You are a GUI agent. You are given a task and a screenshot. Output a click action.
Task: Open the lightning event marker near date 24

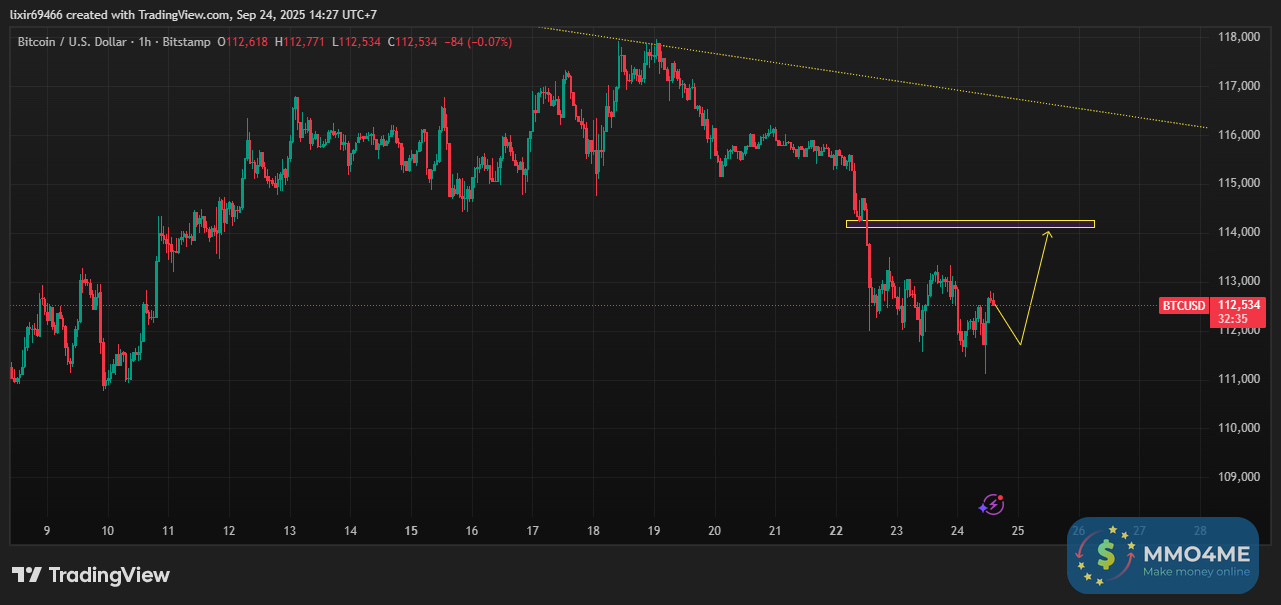pos(992,504)
